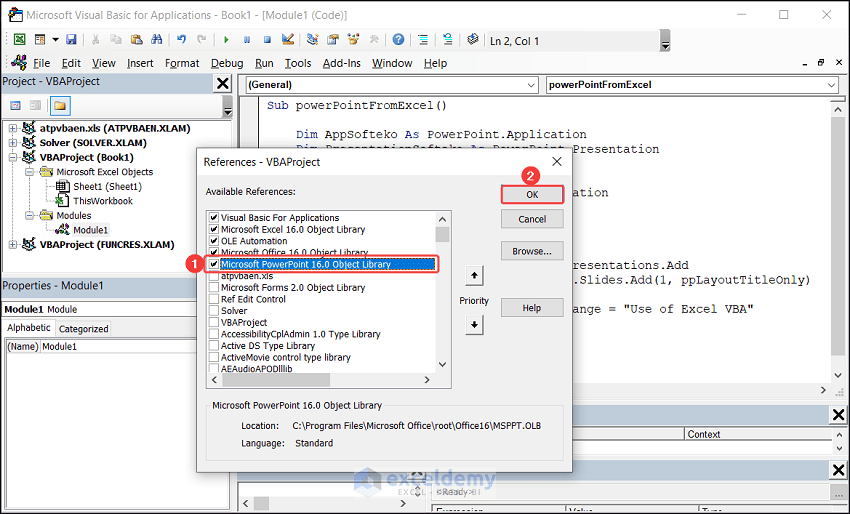Click View Object icon in Project panel
Image resolution: width=850 pixels, height=514 pixels.
(35, 105)
